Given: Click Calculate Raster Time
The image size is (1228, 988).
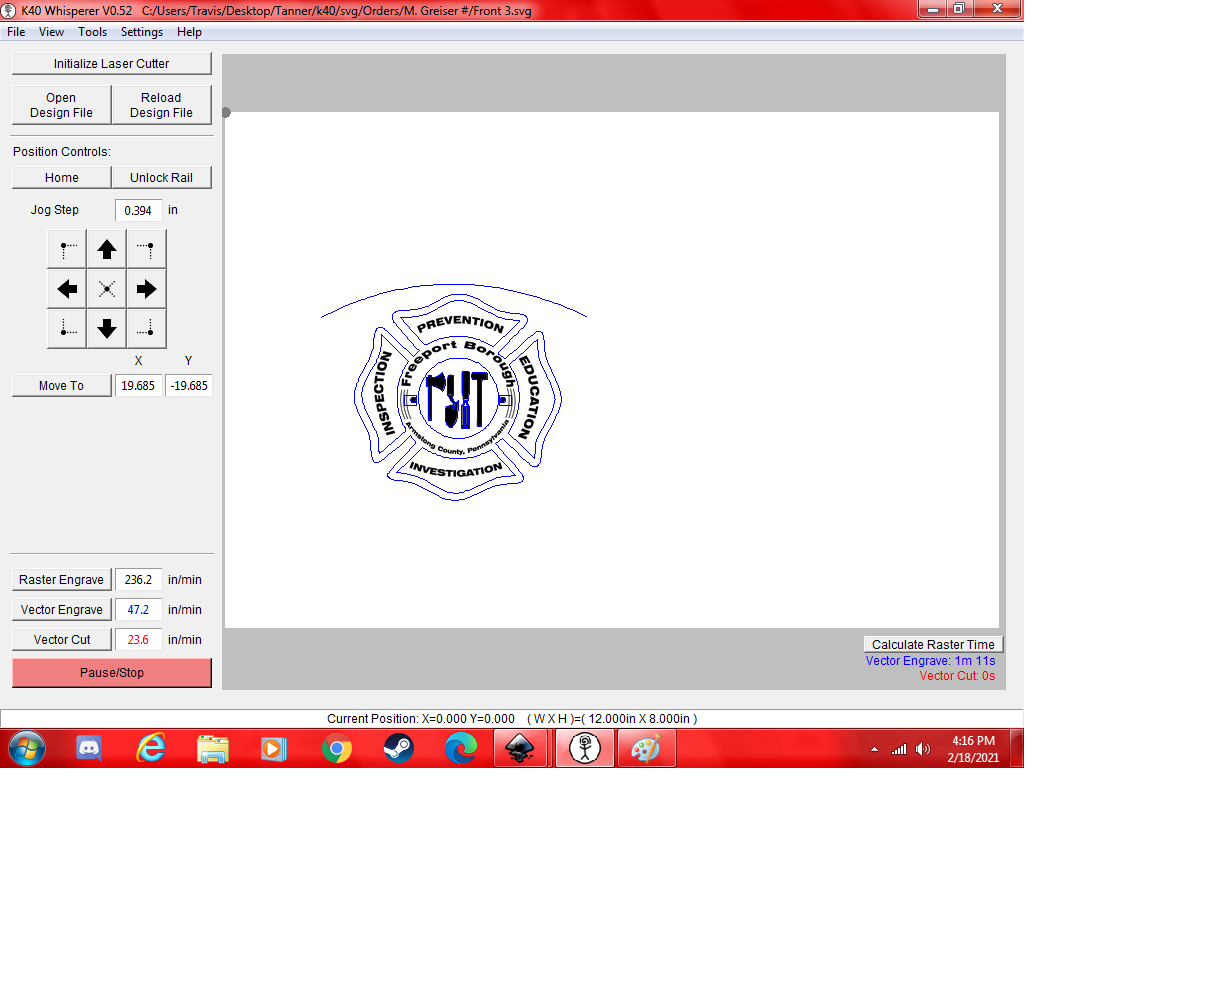Looking at the screenshot, I should click(x=933, y=644).
